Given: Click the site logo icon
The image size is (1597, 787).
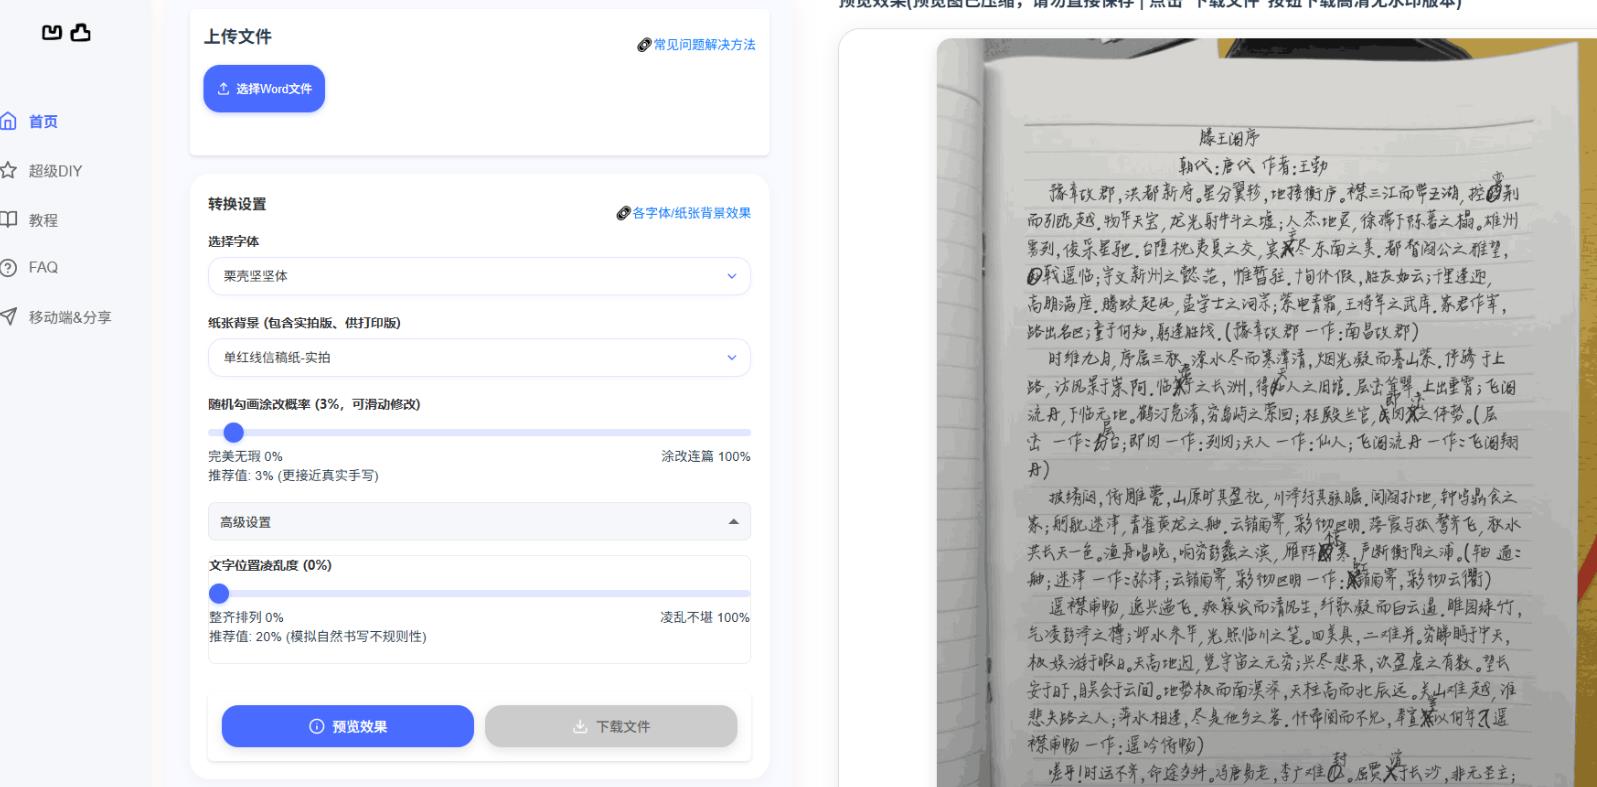Looking at the screenshot, I should (66, 33).
